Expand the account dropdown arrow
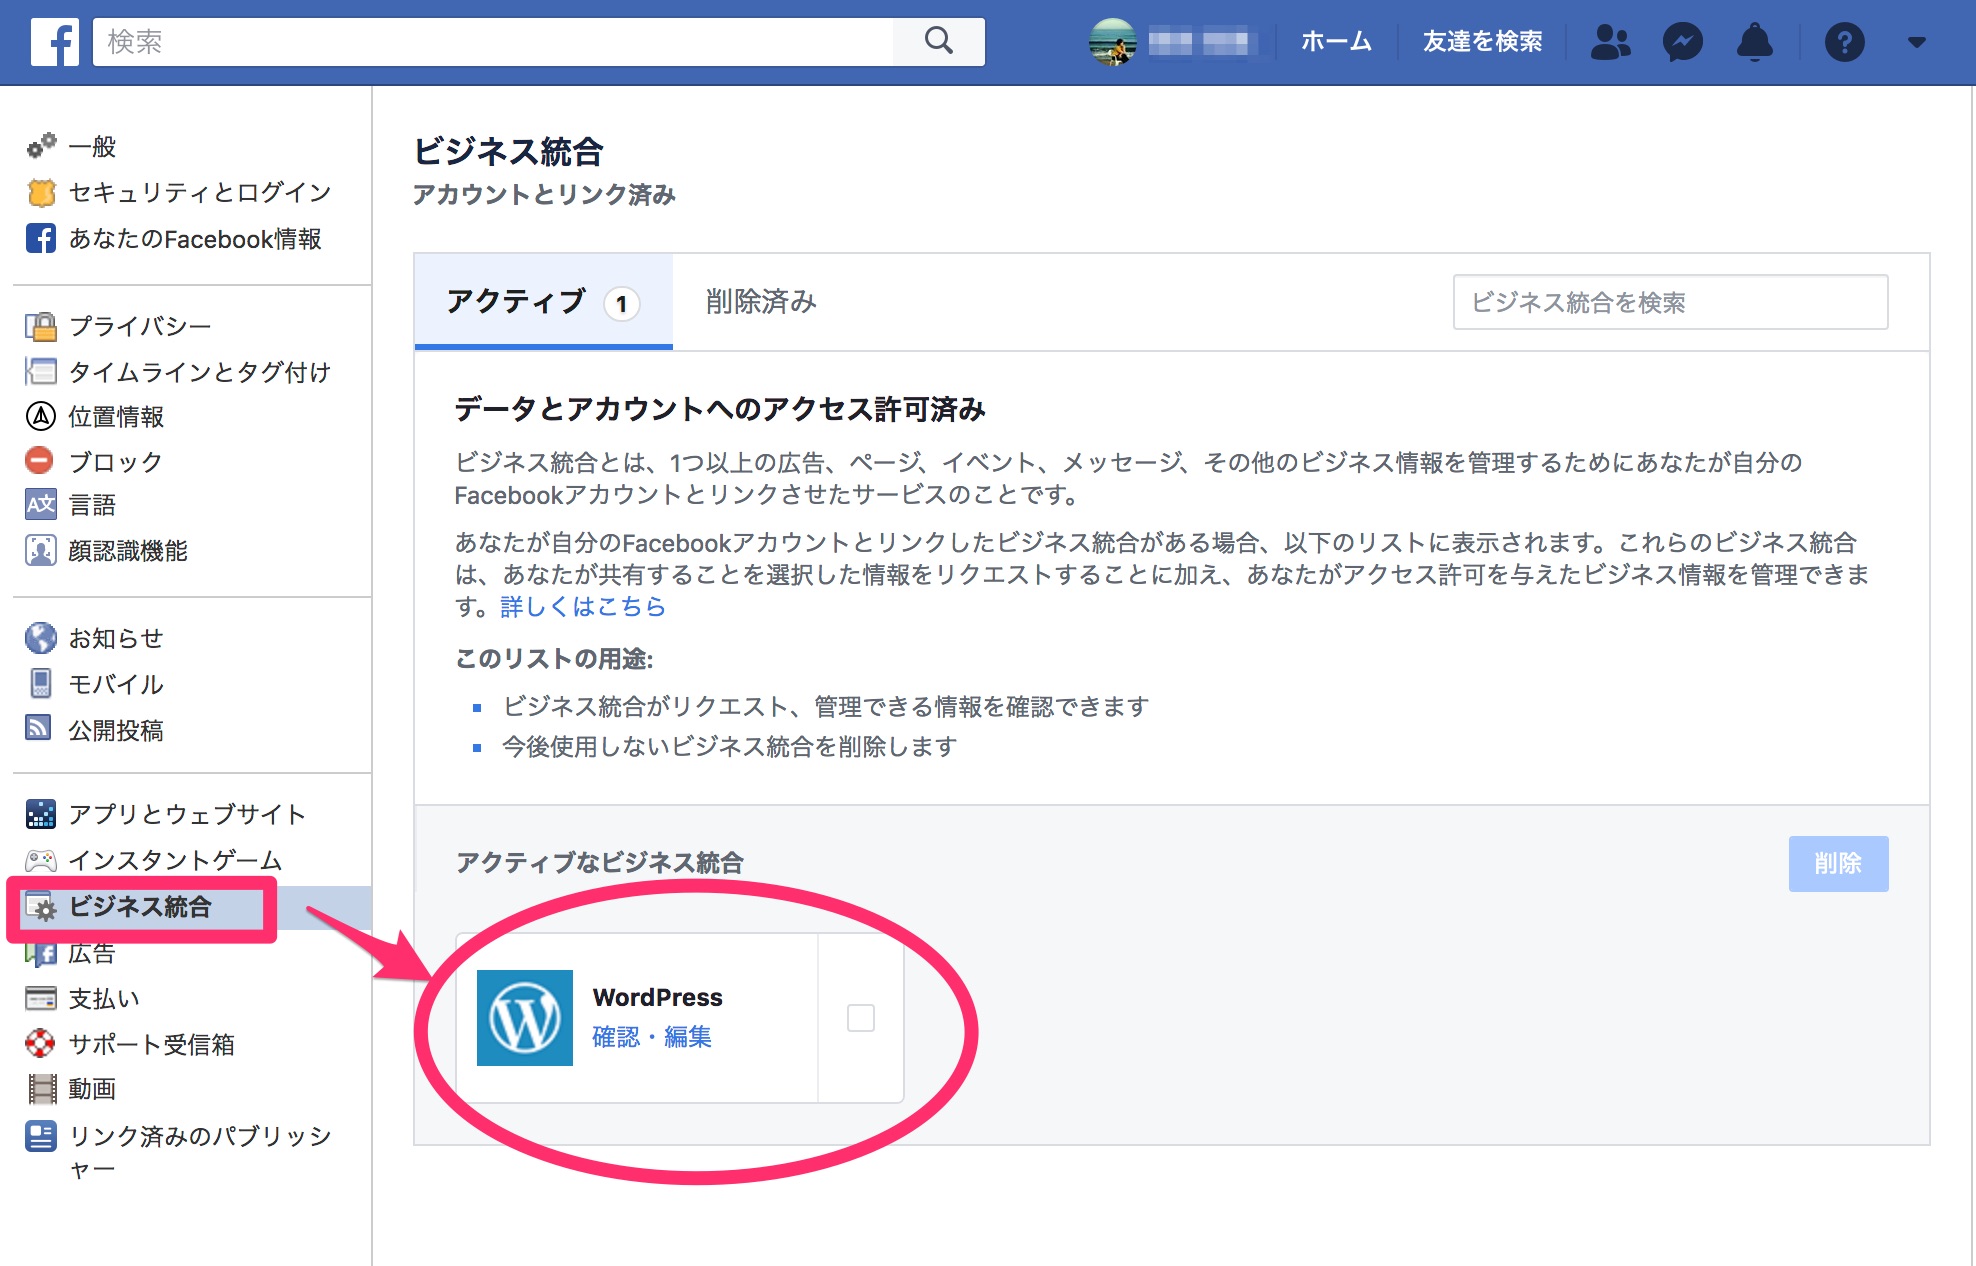Screen dimensions: 1976x1266 pos(1916,42)
